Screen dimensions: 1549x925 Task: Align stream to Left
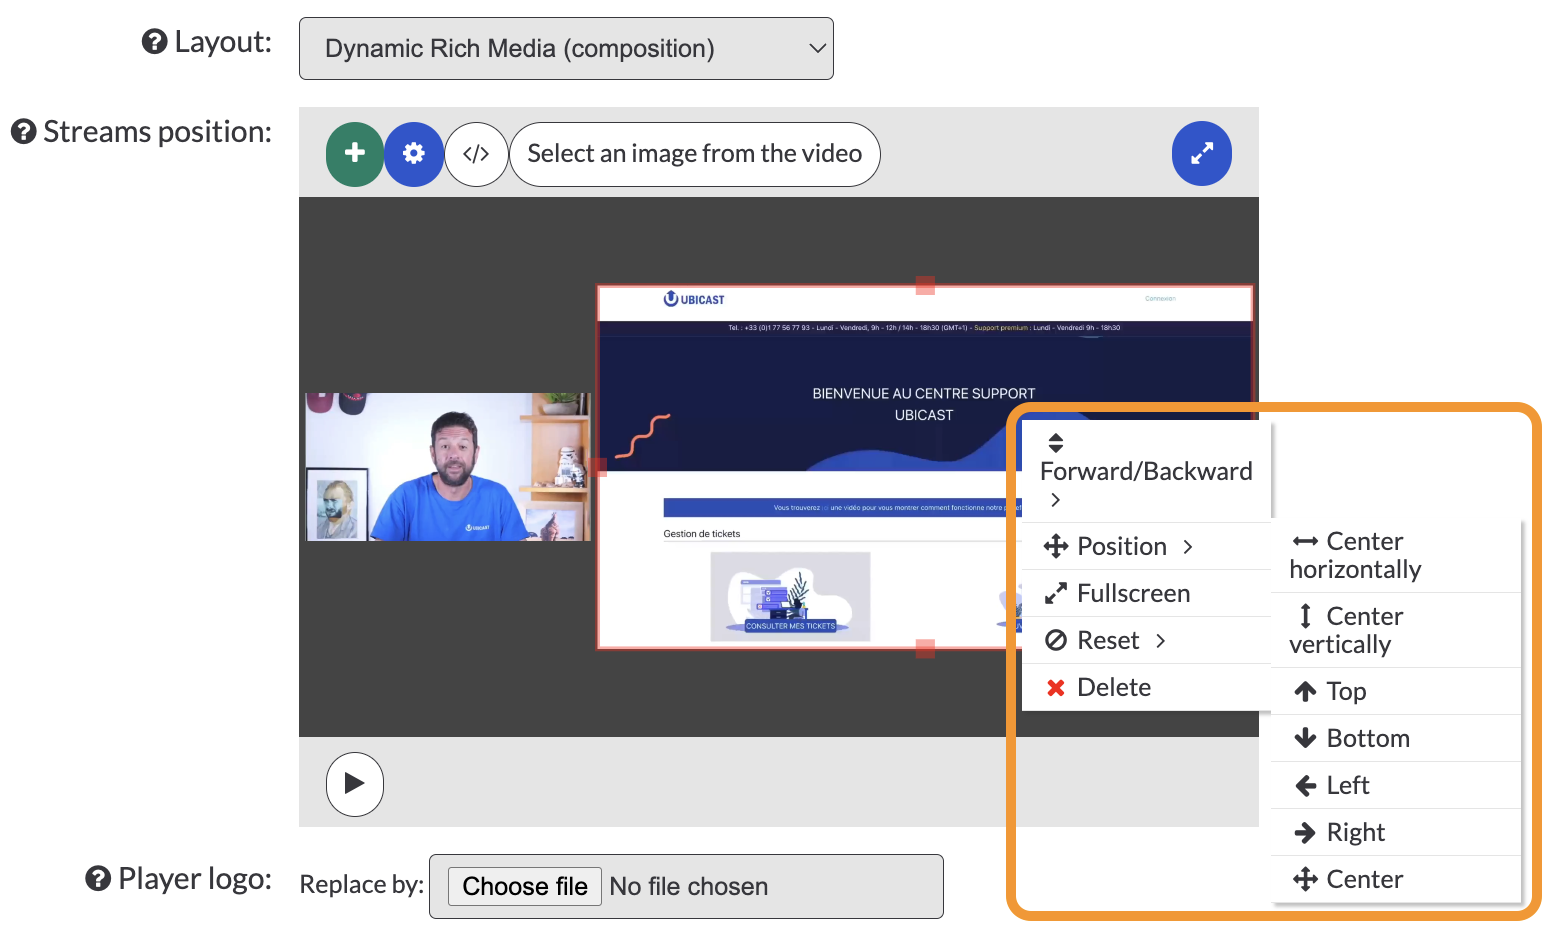(x=1396, y=785)
